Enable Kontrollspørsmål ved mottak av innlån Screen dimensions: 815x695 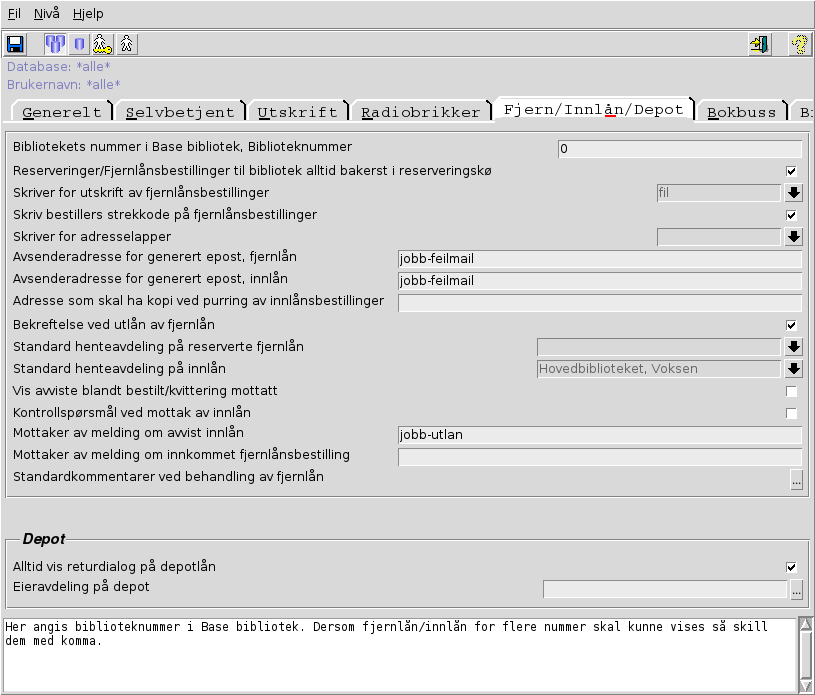point(791,413)
